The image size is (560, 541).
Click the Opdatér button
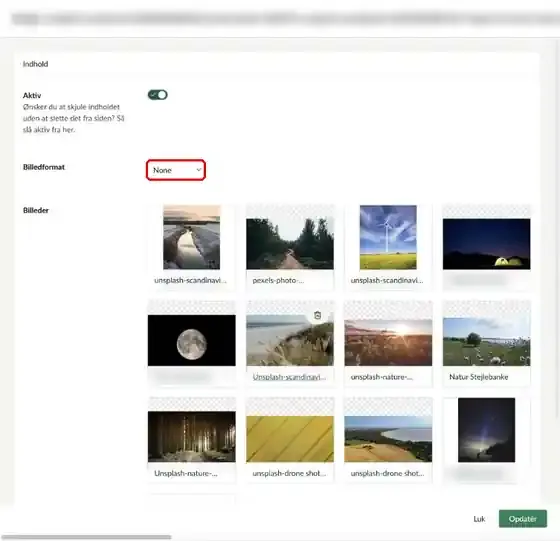[522, 519]
